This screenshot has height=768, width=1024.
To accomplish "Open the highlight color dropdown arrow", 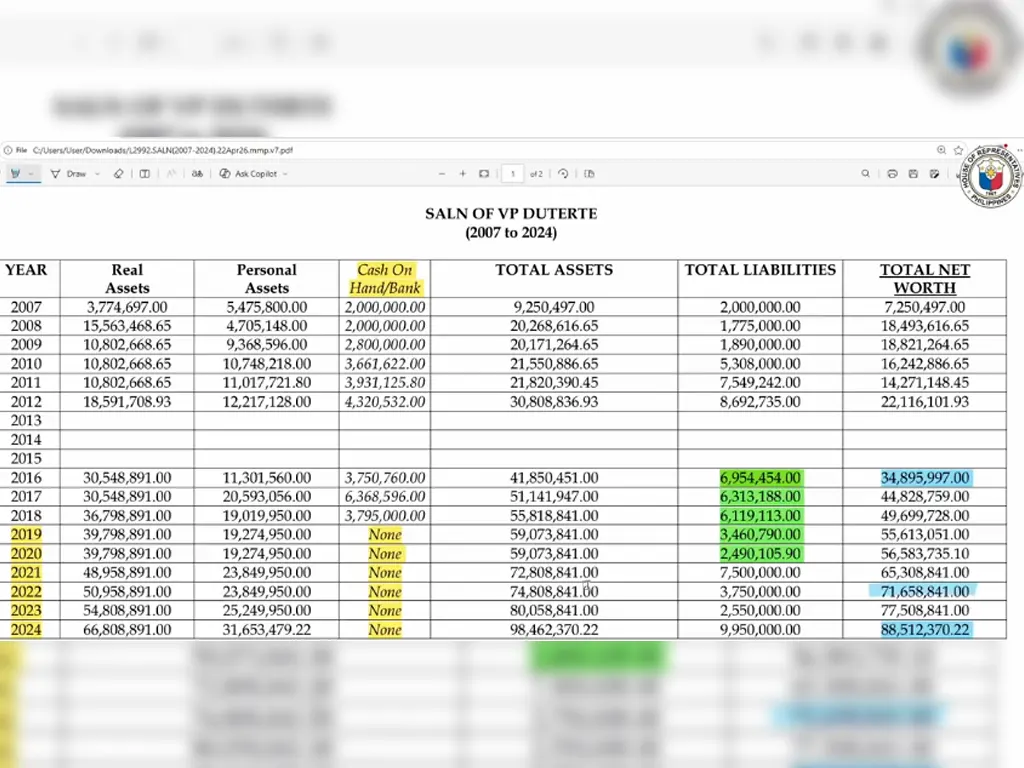I will 31,174.
